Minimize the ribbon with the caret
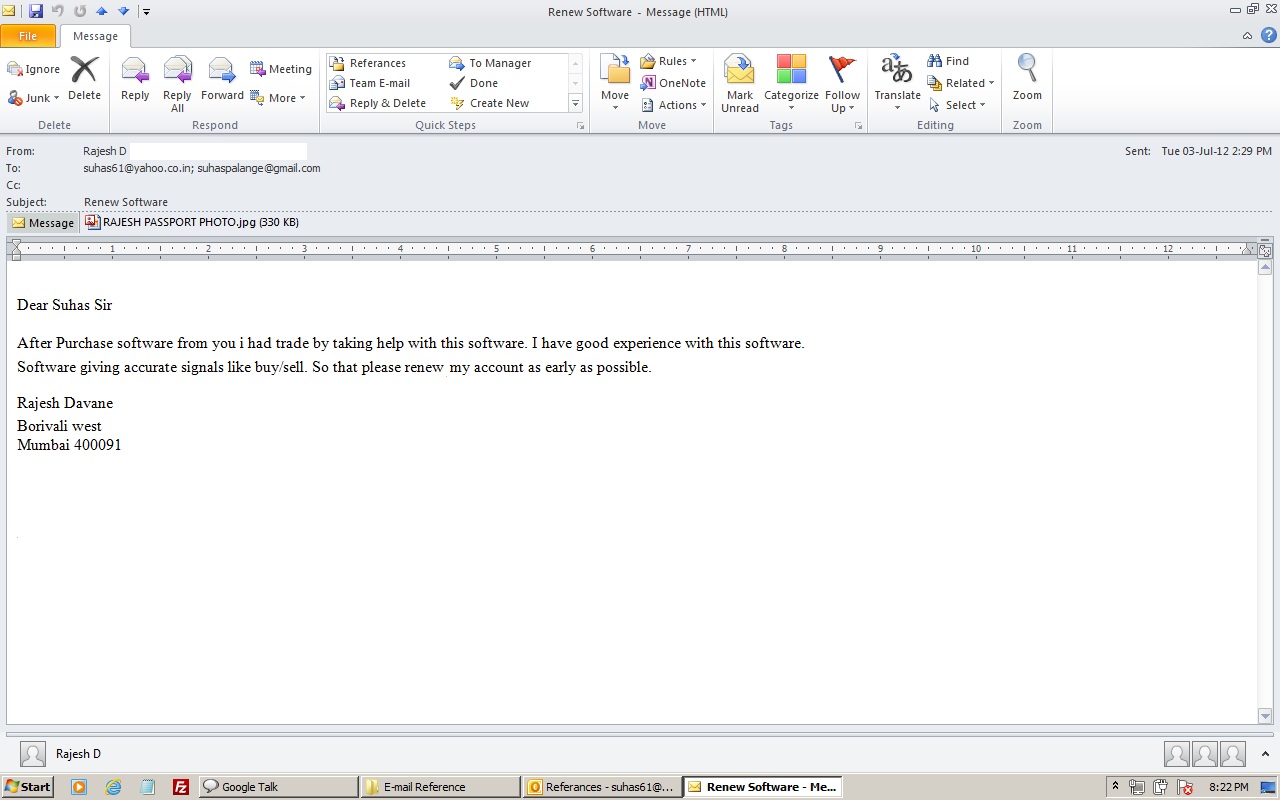 tap(1247, 36)
